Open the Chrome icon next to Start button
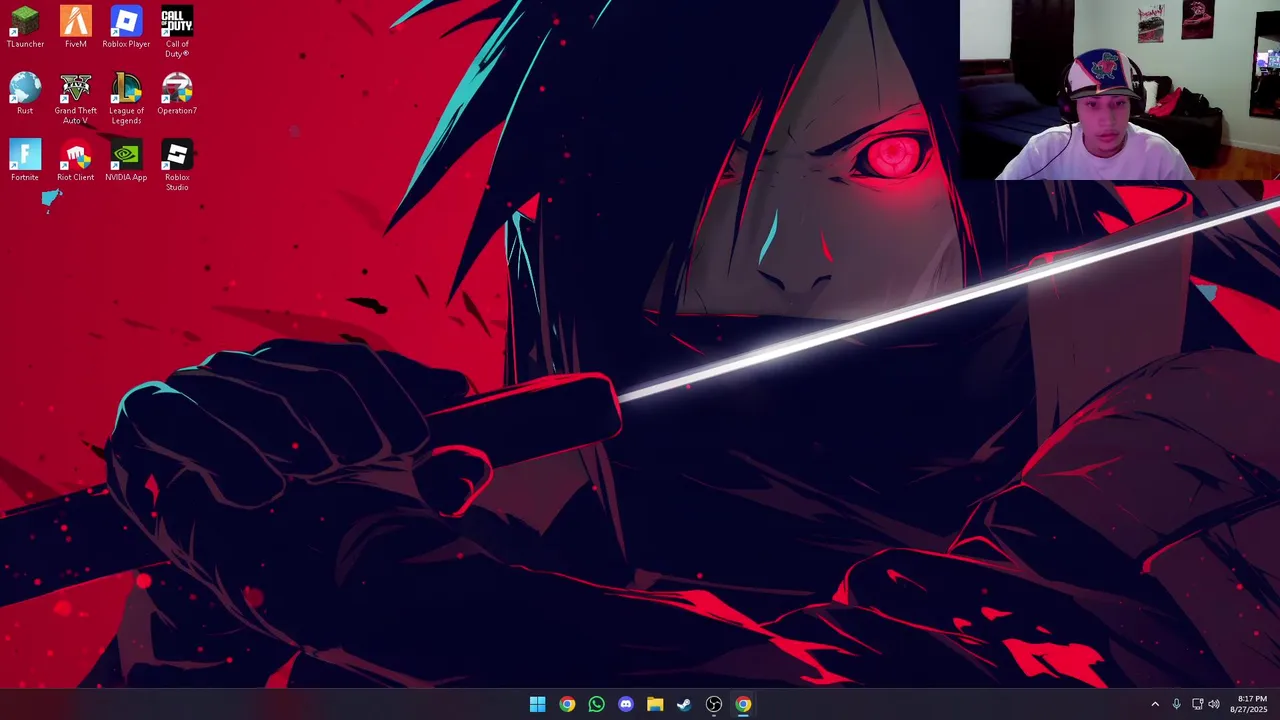The image size is (1280, 720). [567, 704]
